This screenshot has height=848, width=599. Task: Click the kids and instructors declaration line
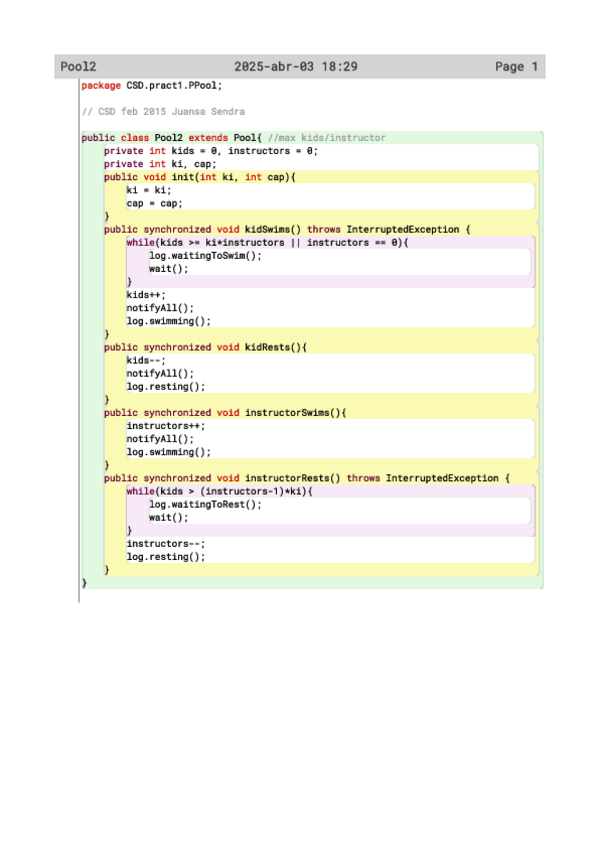click(x=211, y=151)
